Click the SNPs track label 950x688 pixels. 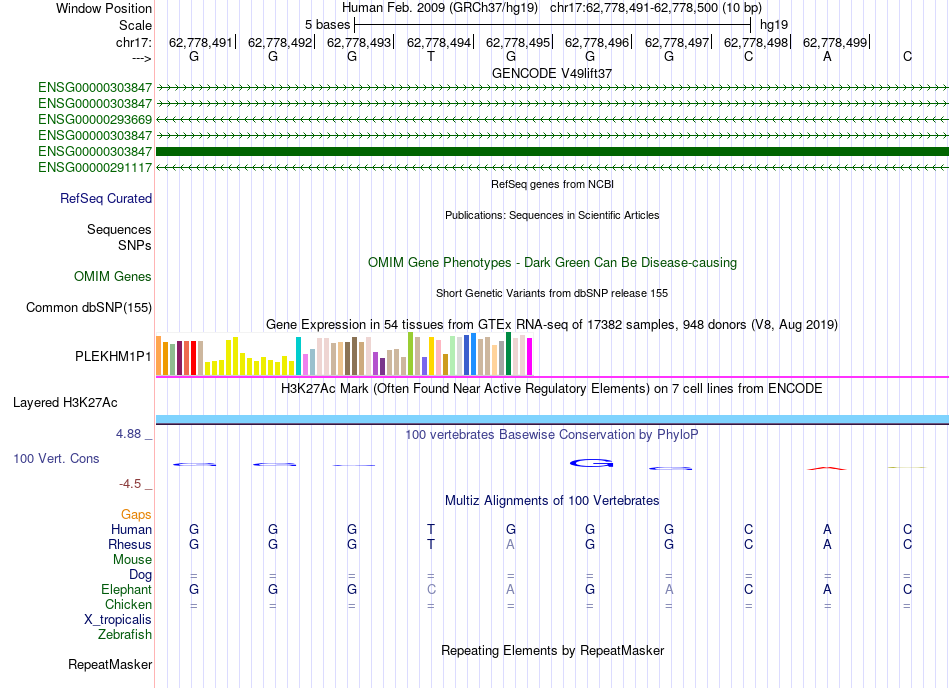(135, 245)
